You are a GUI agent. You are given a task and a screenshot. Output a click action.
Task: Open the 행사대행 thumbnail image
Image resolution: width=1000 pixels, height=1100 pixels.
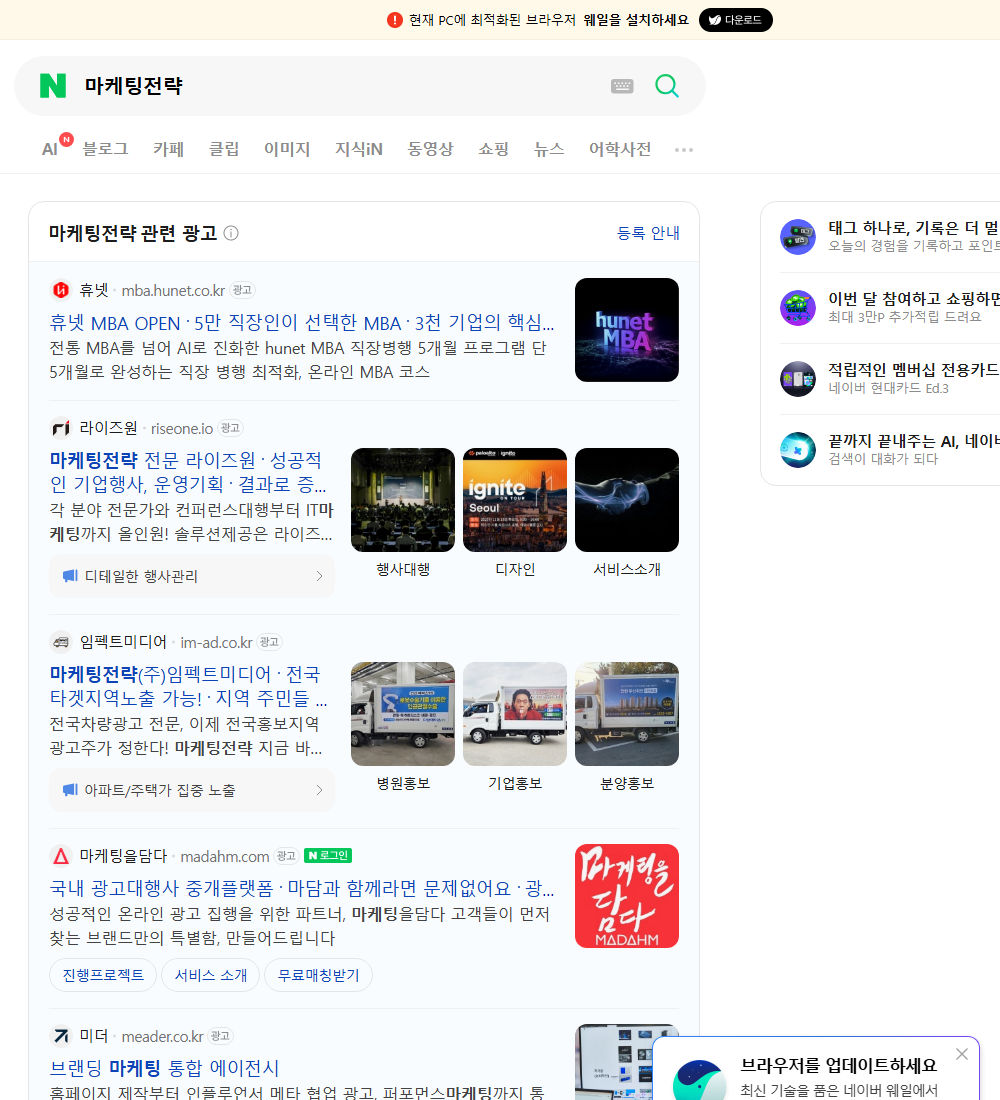pyautogui.click(x=403, y=500)
